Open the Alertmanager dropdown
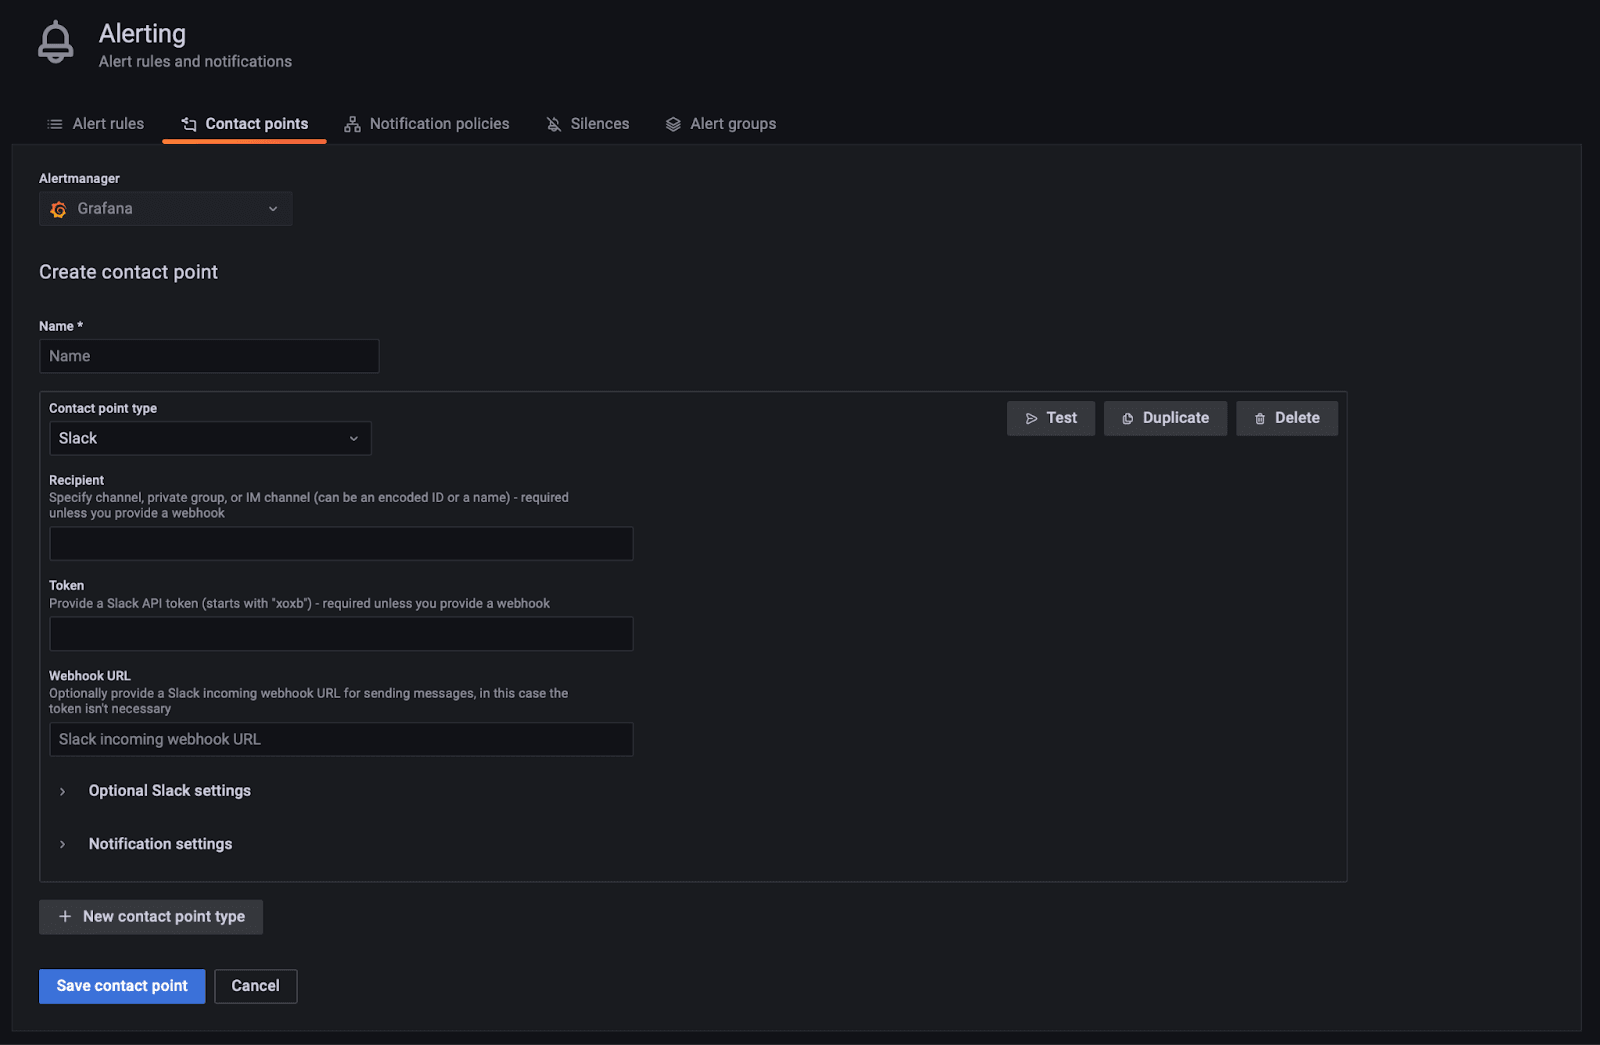This screenshot has height=1045, width=1600. [166, 209]
